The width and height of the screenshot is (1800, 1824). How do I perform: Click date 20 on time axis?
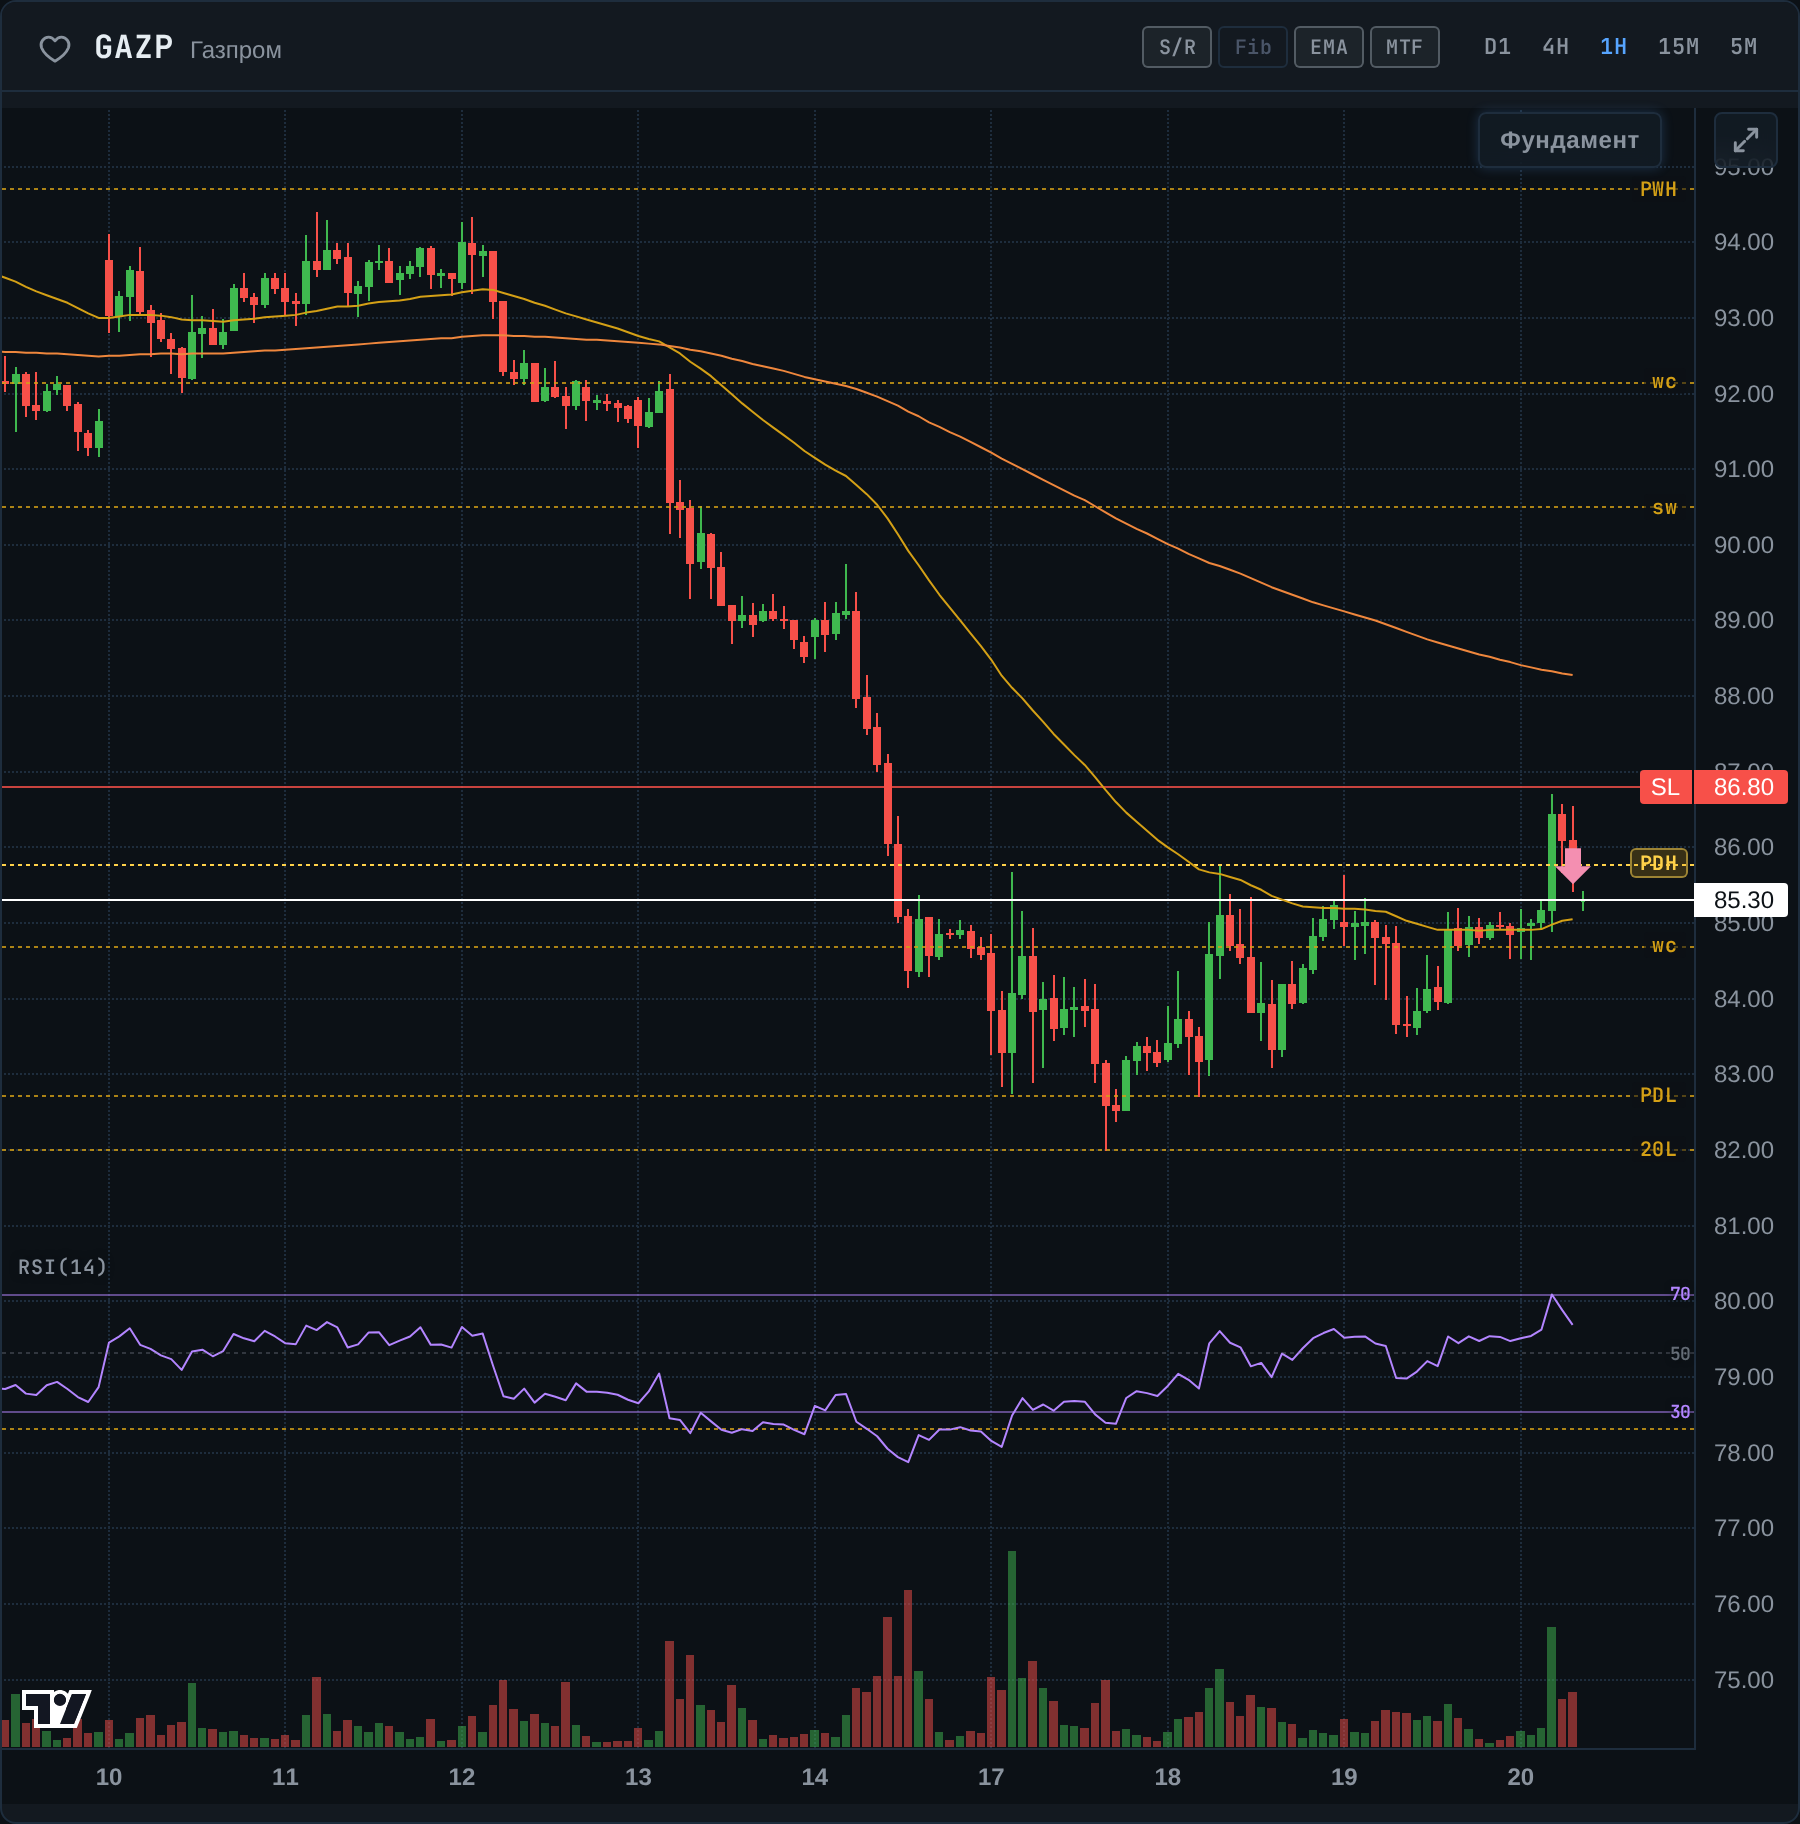(x=1520, y=1777)
